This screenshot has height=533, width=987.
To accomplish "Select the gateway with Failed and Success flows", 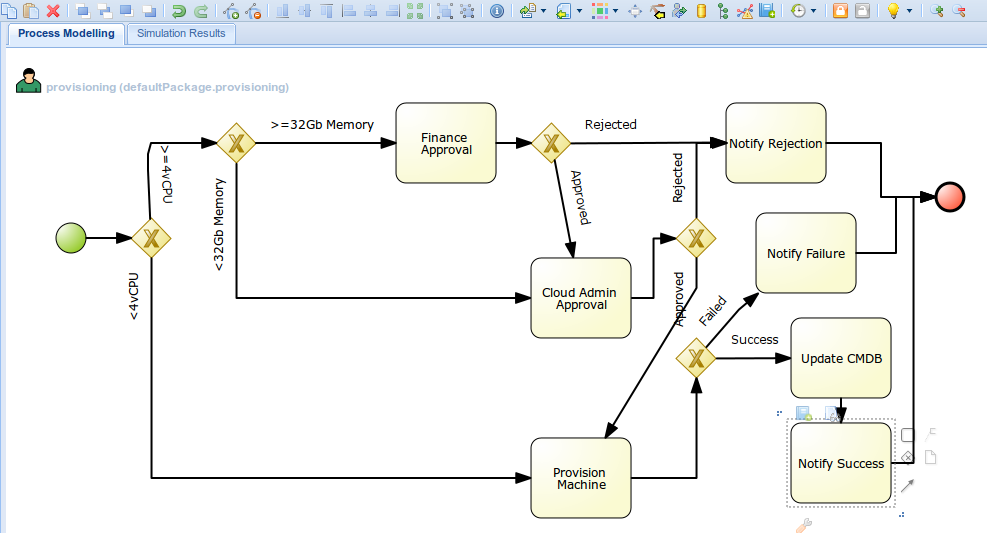I will (x=696, y=358).
